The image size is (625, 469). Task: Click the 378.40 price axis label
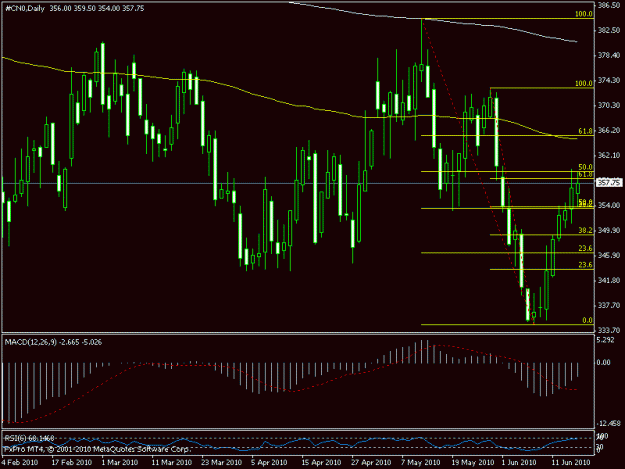(x=609, y=55)
